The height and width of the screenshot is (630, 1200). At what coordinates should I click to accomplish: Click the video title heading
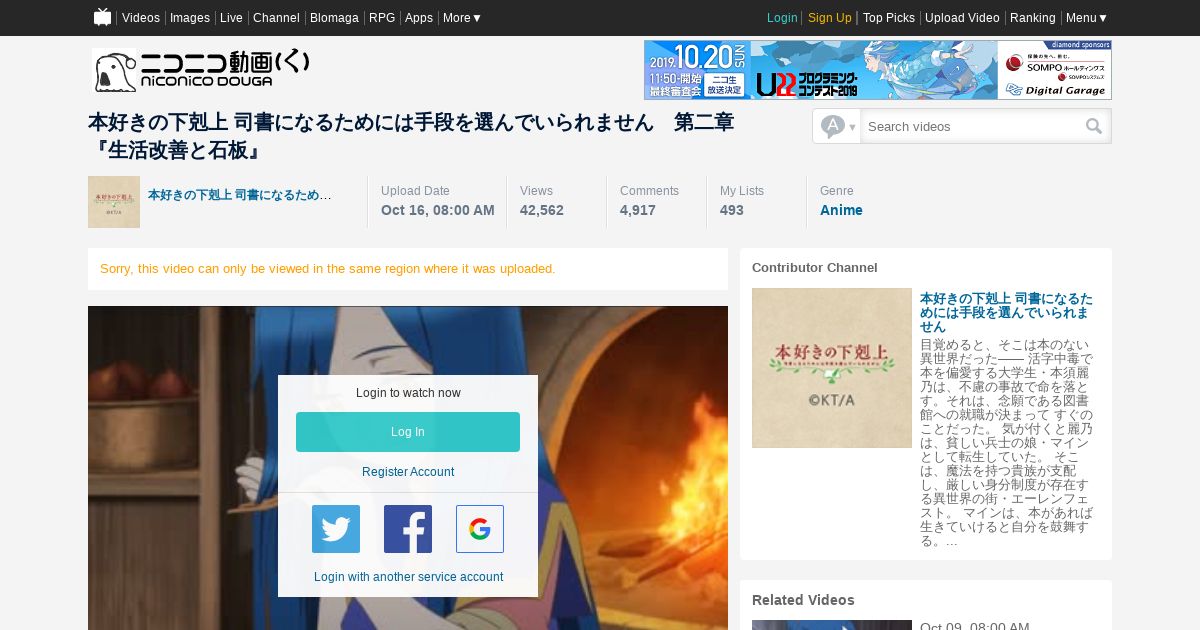(411, 137)
